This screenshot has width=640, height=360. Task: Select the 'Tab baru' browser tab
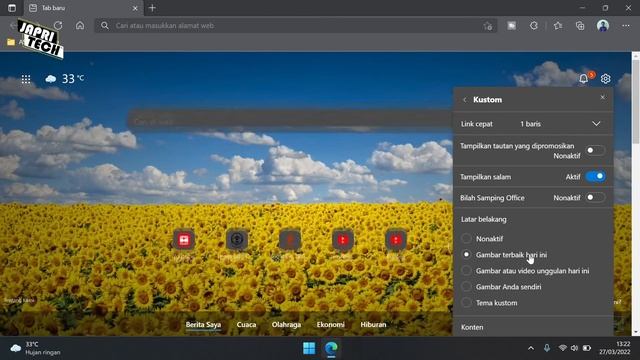tap(82, 8)
